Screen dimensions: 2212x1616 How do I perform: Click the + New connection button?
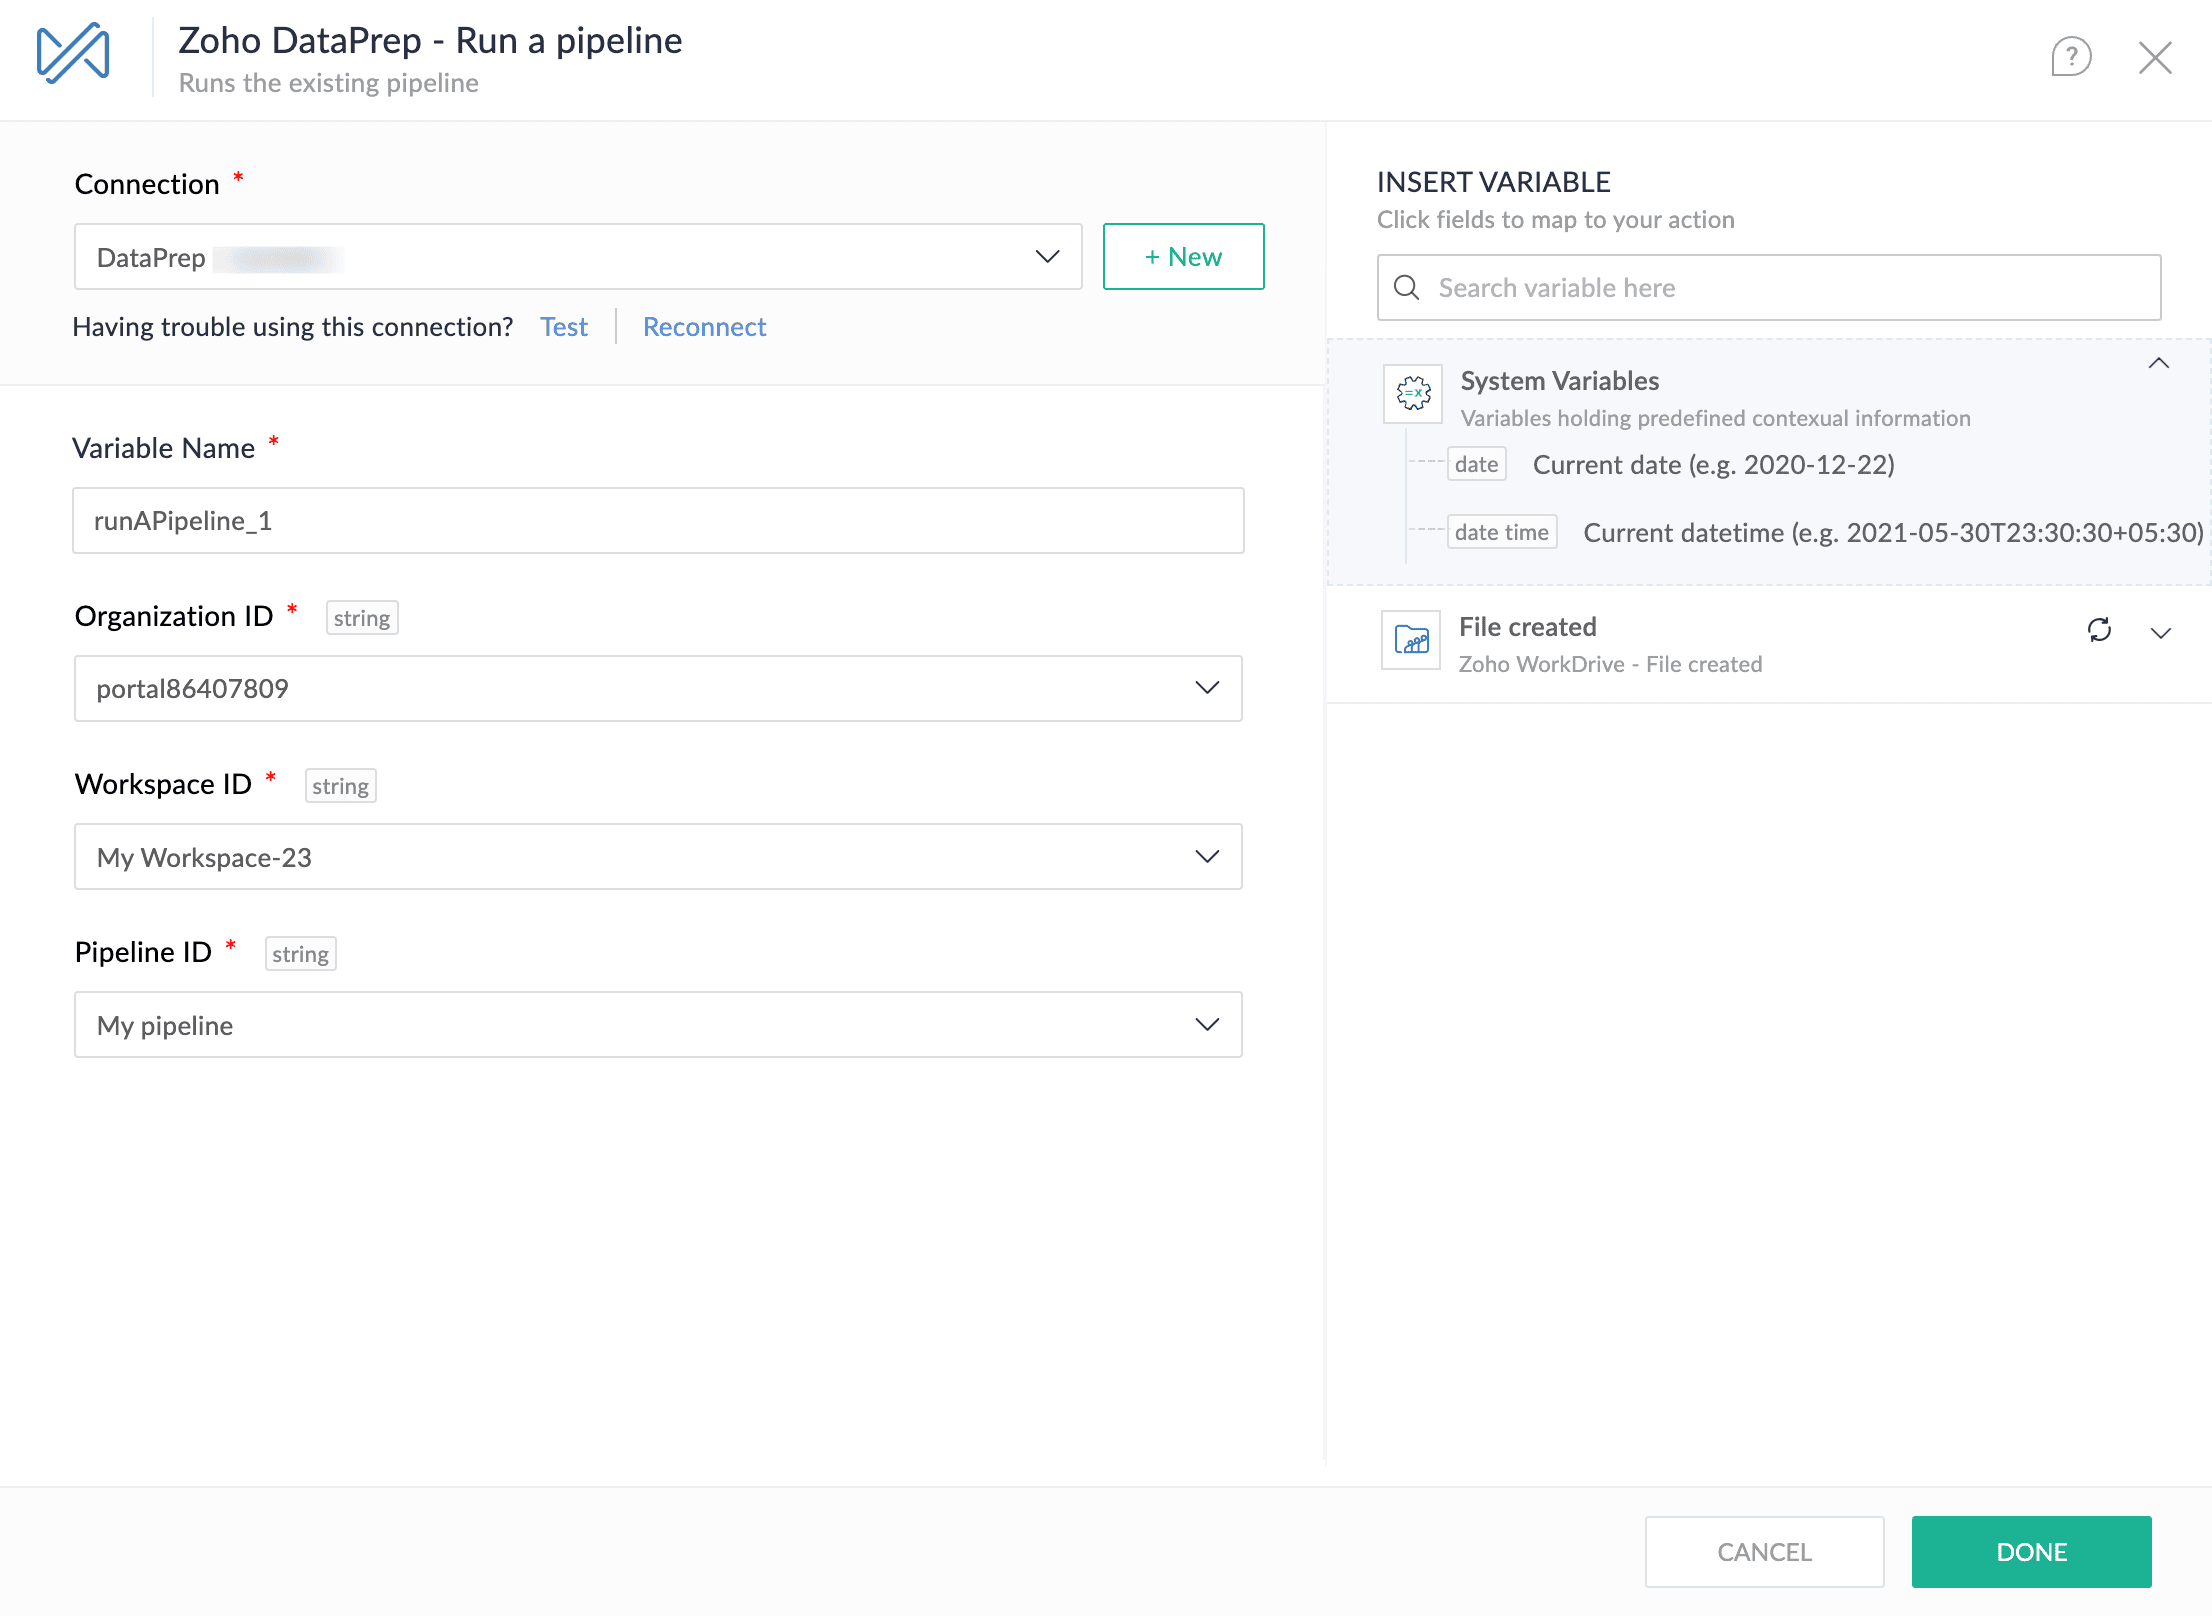[1183, 257]
